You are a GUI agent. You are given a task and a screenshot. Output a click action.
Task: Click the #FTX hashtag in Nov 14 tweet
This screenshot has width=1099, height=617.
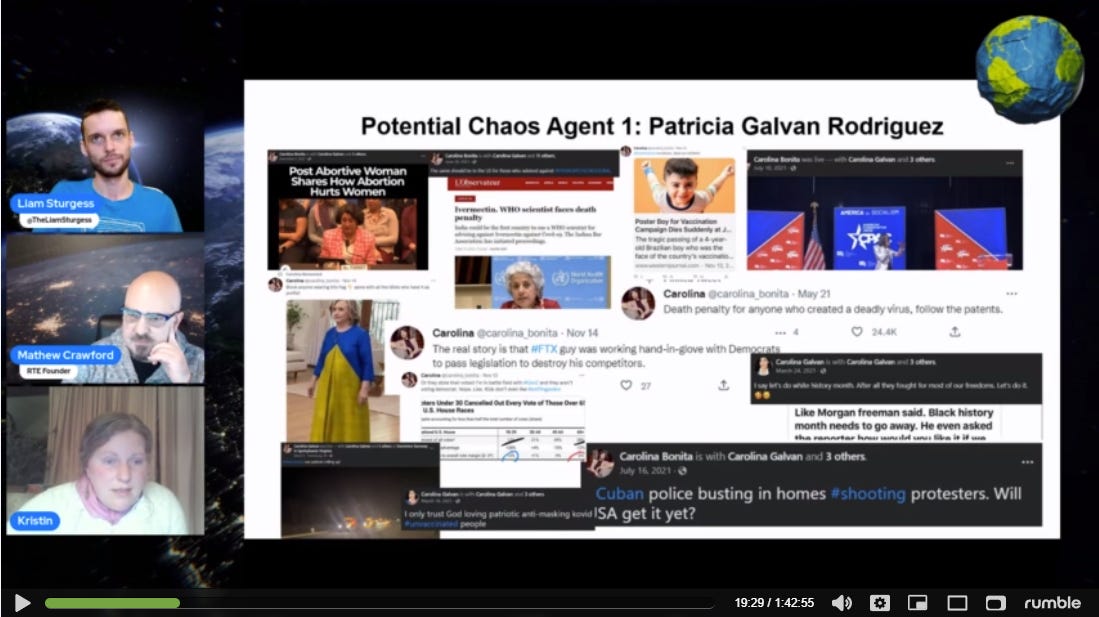coord(544,348)
